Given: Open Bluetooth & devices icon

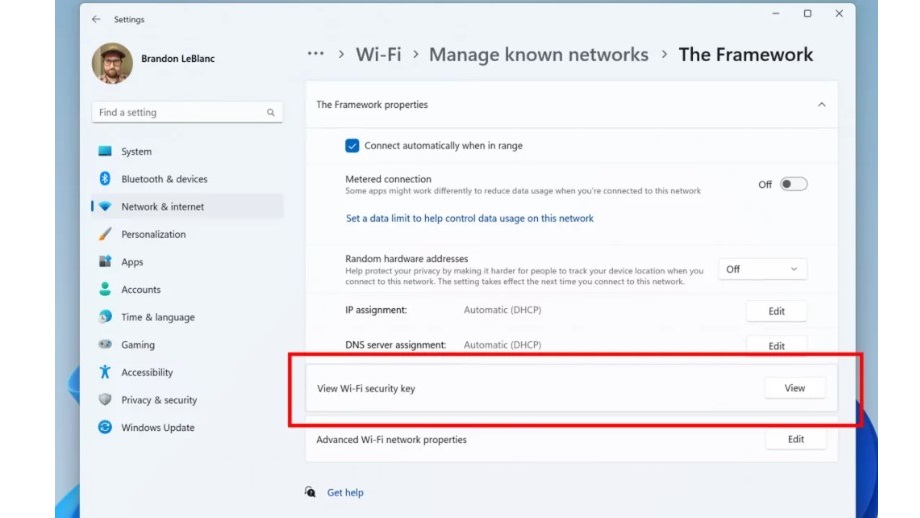Looking at the screenshot, I should tap(105, 179).
